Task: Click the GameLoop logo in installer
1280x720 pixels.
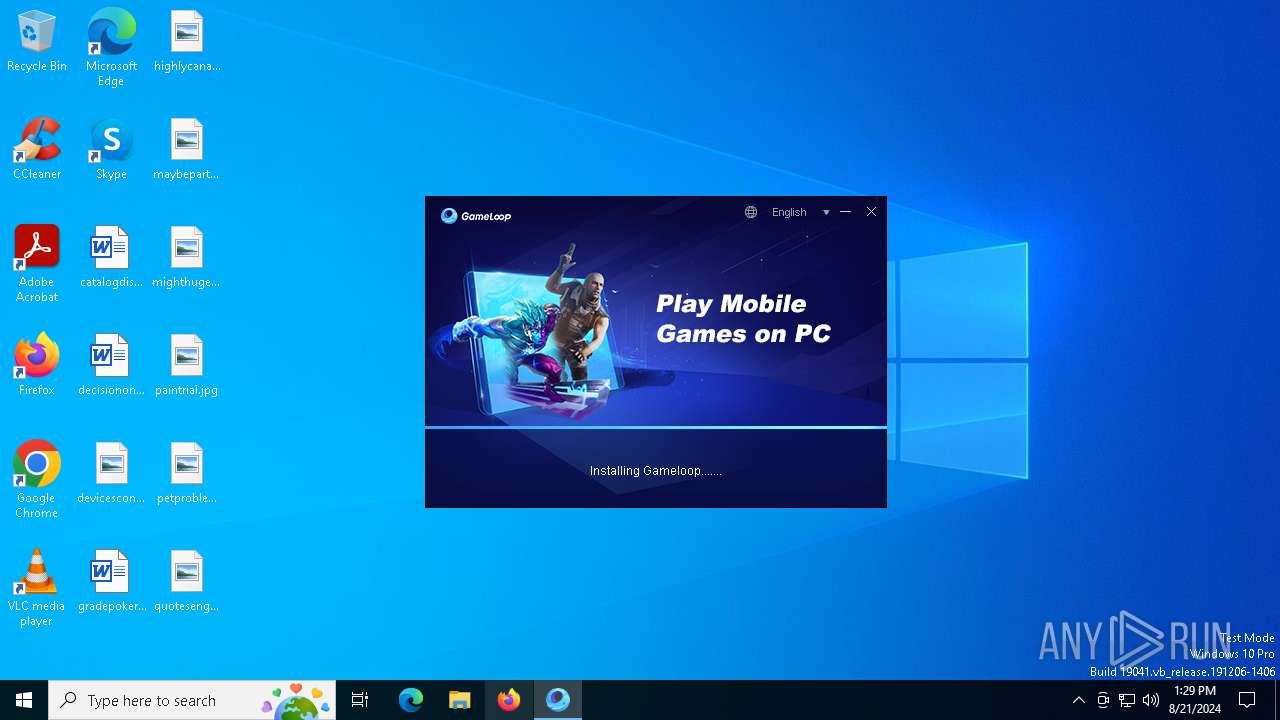Action: tap(476, 215)
